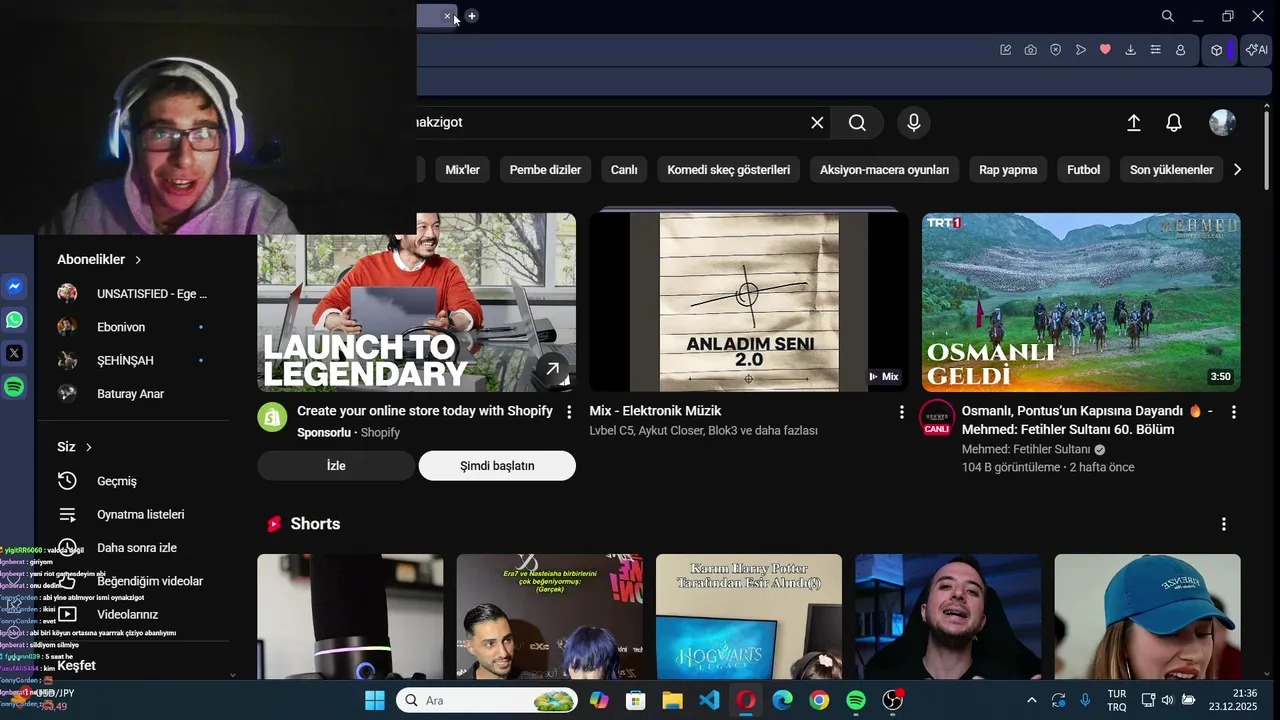Open Visual Studio Code from the taskbar

[709, 700]
